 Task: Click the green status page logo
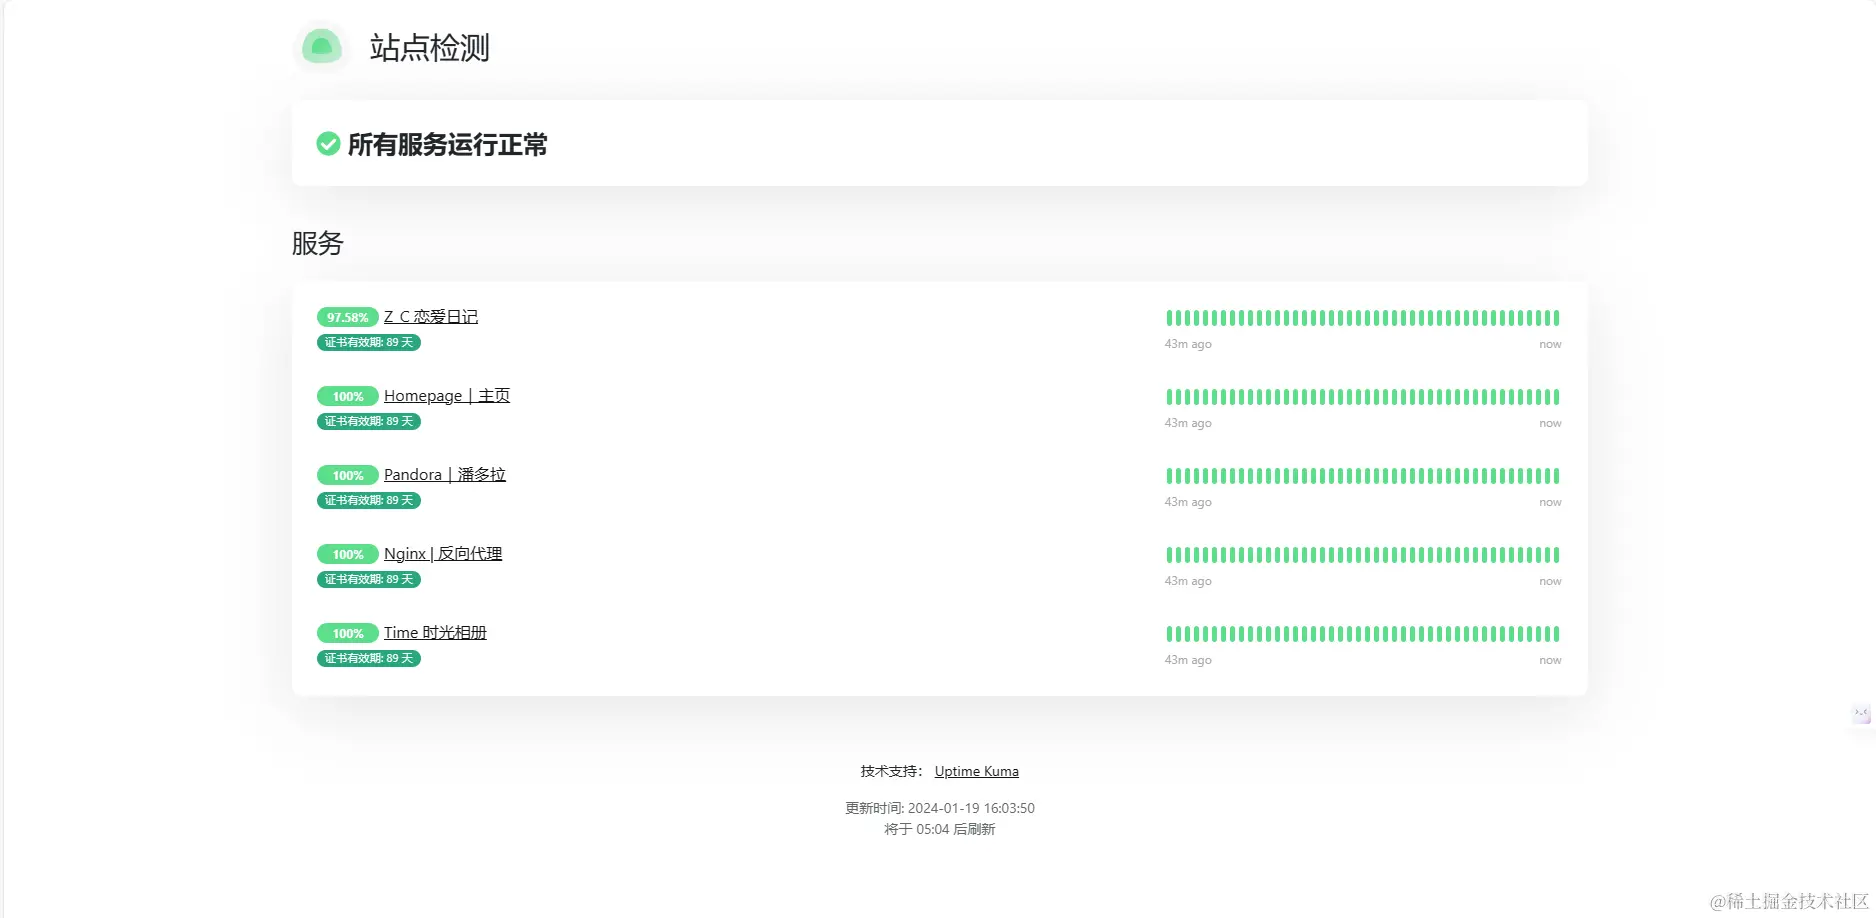tap(322, 47)
